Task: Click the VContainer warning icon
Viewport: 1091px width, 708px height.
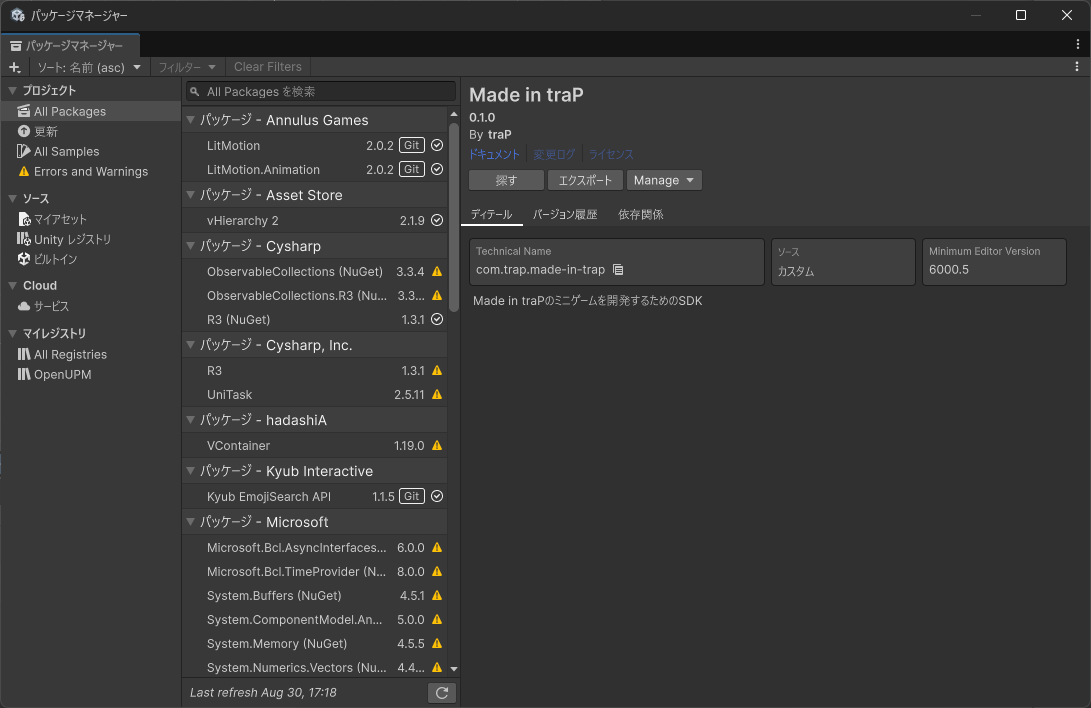Action: (x=437, y=446)
